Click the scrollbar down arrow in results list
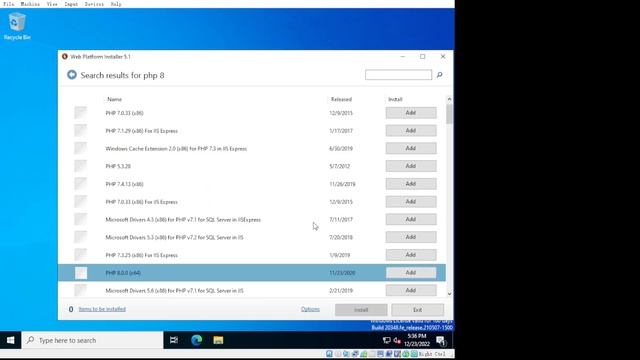Image resolution: width=640 pixels, height=360 pixels. (449, 293)
